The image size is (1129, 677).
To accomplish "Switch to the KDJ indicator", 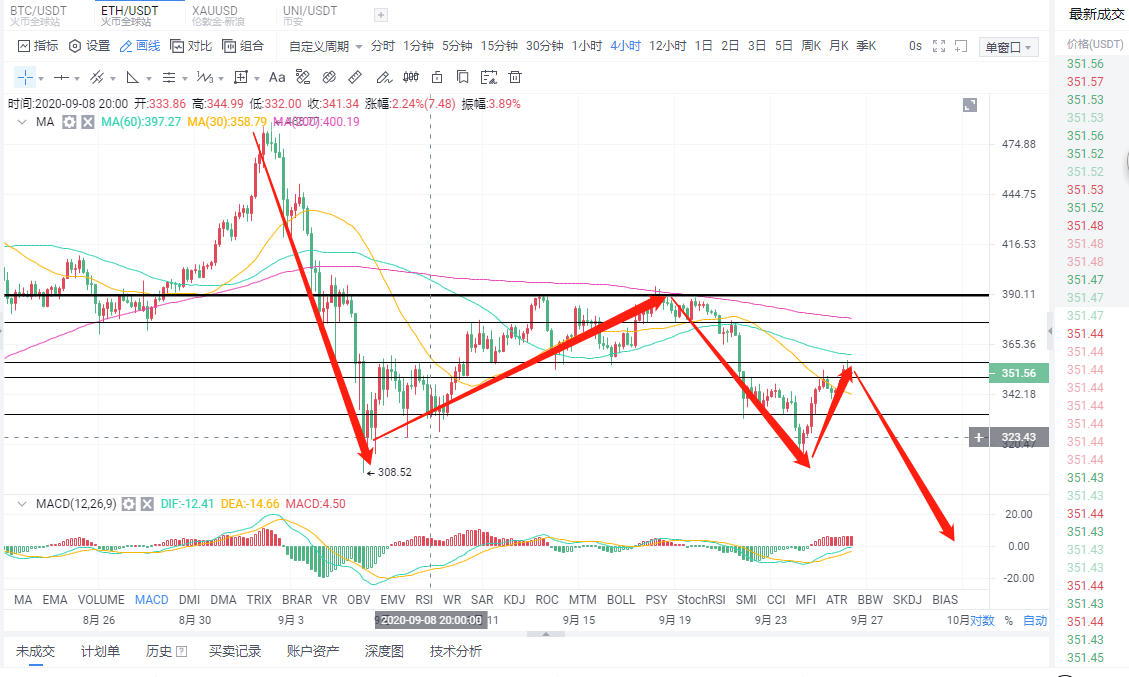I will (x=514, y=600).
